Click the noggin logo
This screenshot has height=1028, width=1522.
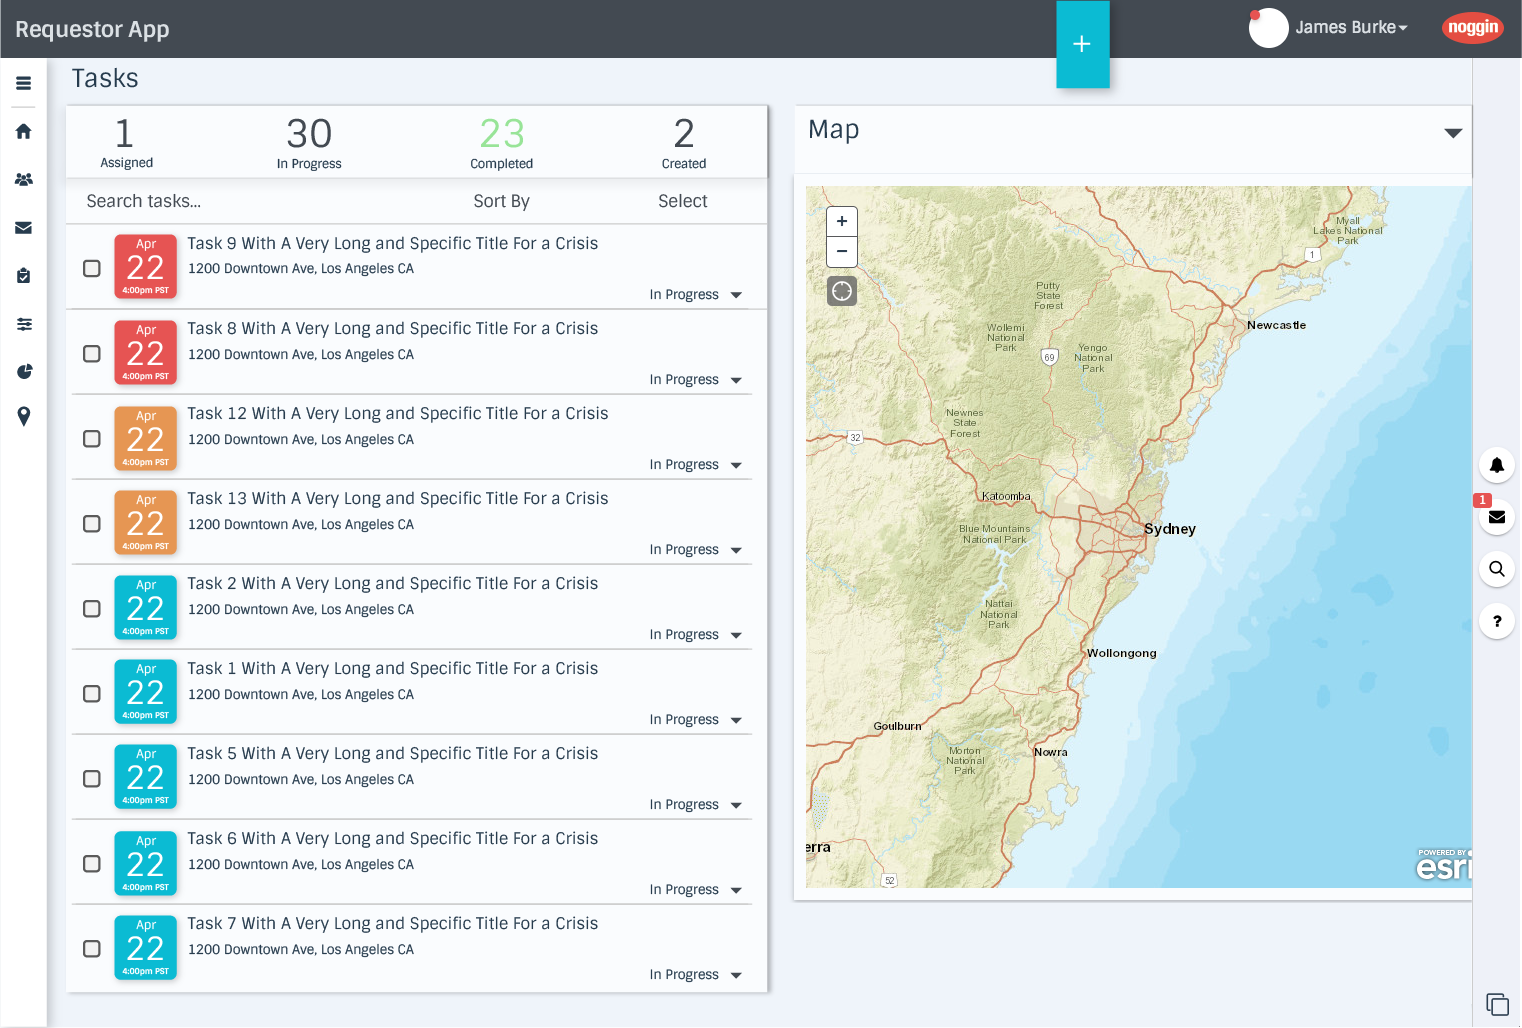tap(1473, 28)
